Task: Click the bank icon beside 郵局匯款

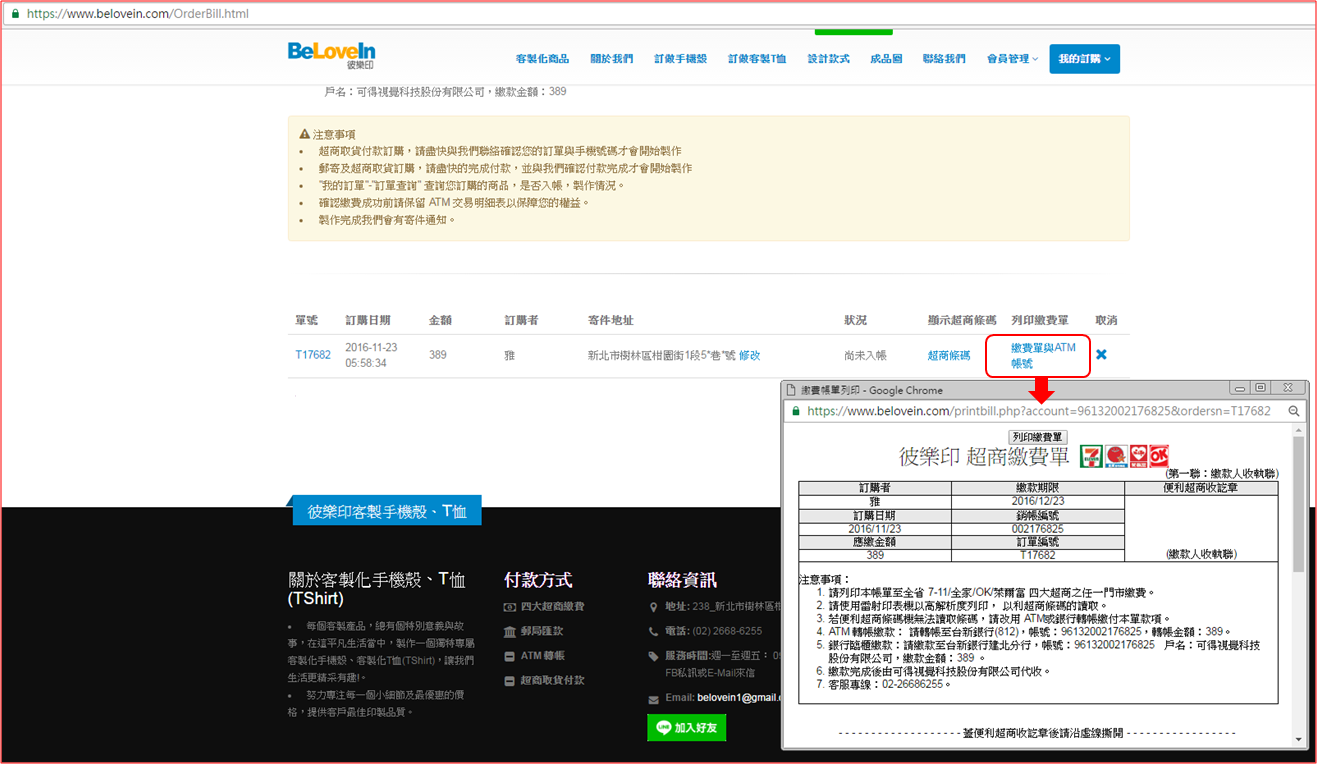Action: (x=510, y=631)
